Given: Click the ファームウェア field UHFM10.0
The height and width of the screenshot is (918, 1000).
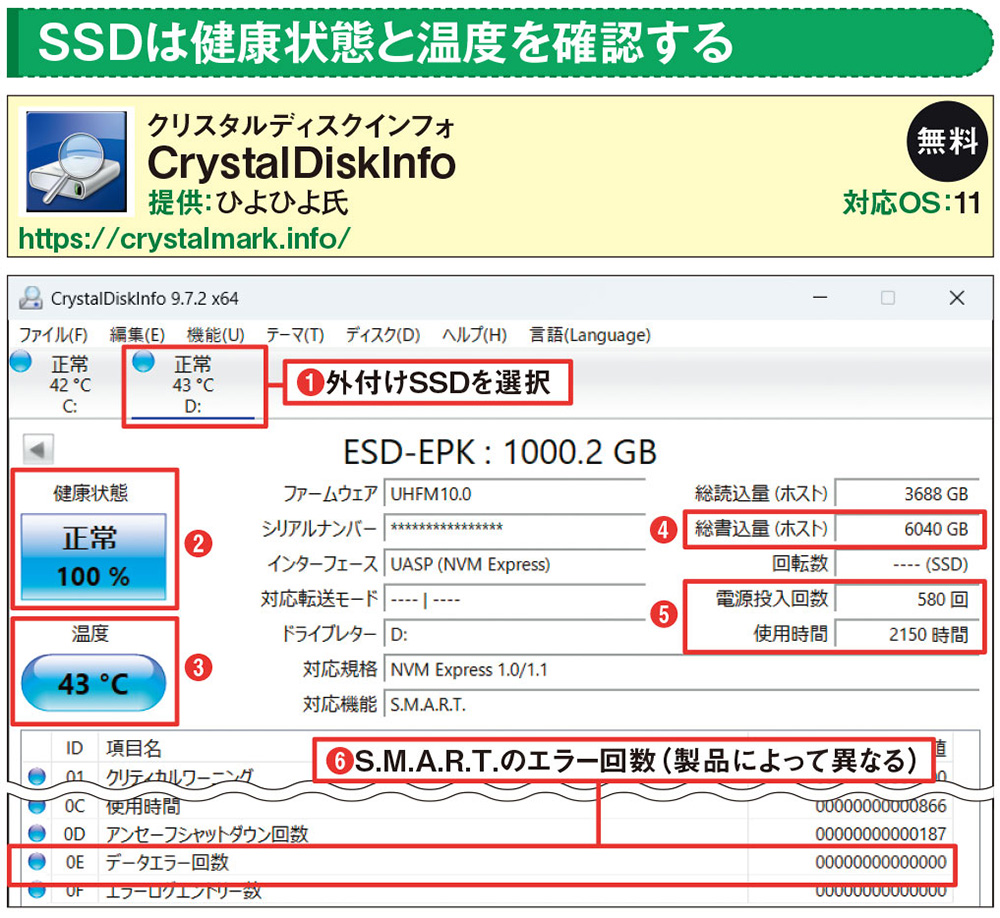Looking at the screenshot, I should [x=515, y=494].
